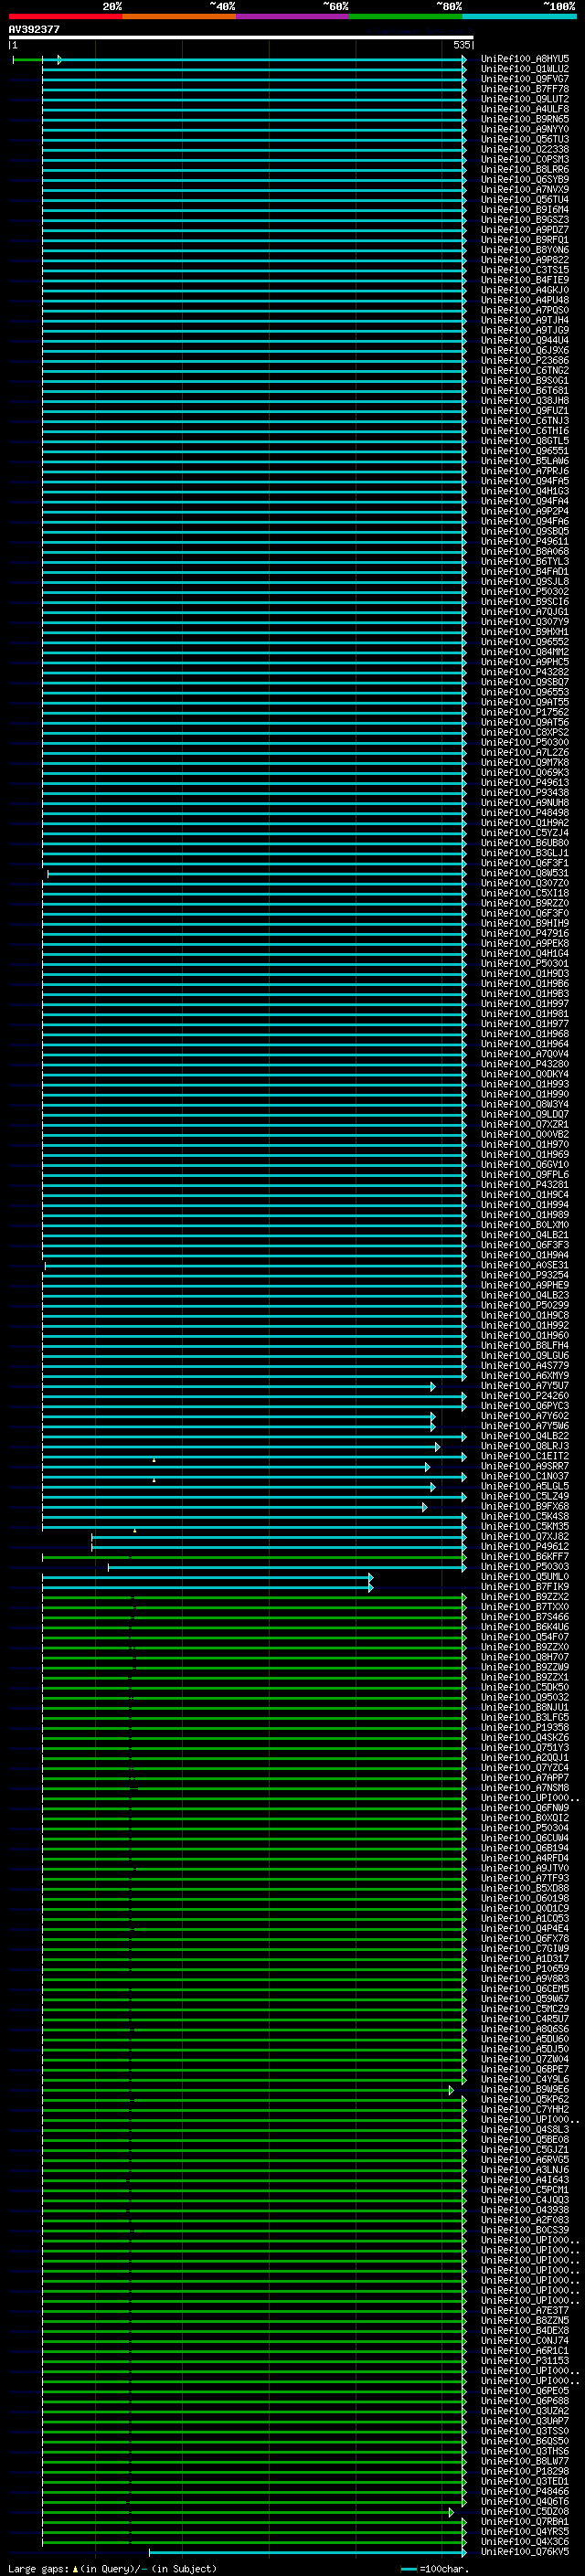Select hit UniRef100_B9I6M4
The height and width of the screenshot is (2576, 585).
point(525,210)
